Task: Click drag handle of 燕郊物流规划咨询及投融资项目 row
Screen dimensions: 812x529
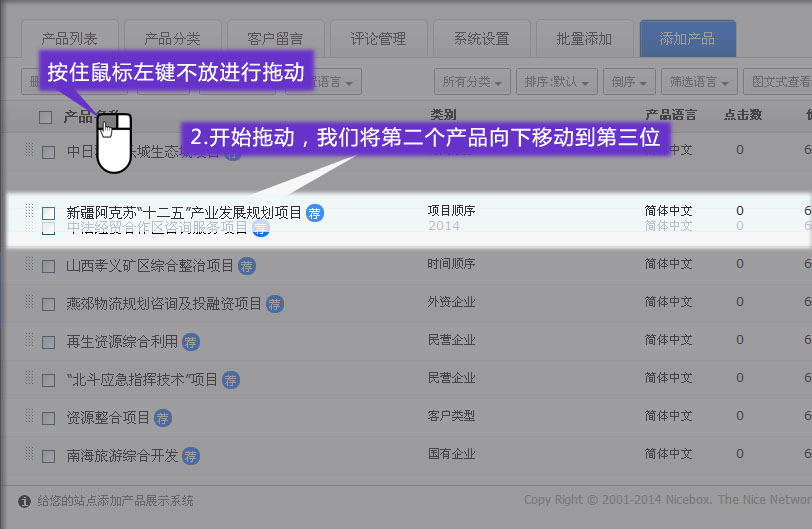Action: [x=29, y=303]
